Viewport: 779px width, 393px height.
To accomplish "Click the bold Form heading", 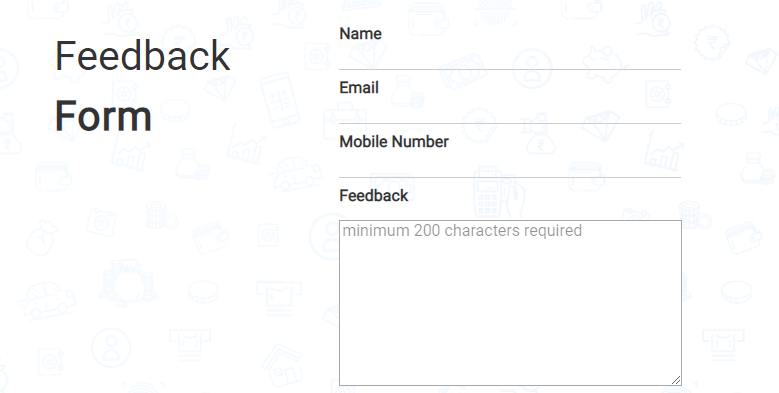I will coord(103,116).
